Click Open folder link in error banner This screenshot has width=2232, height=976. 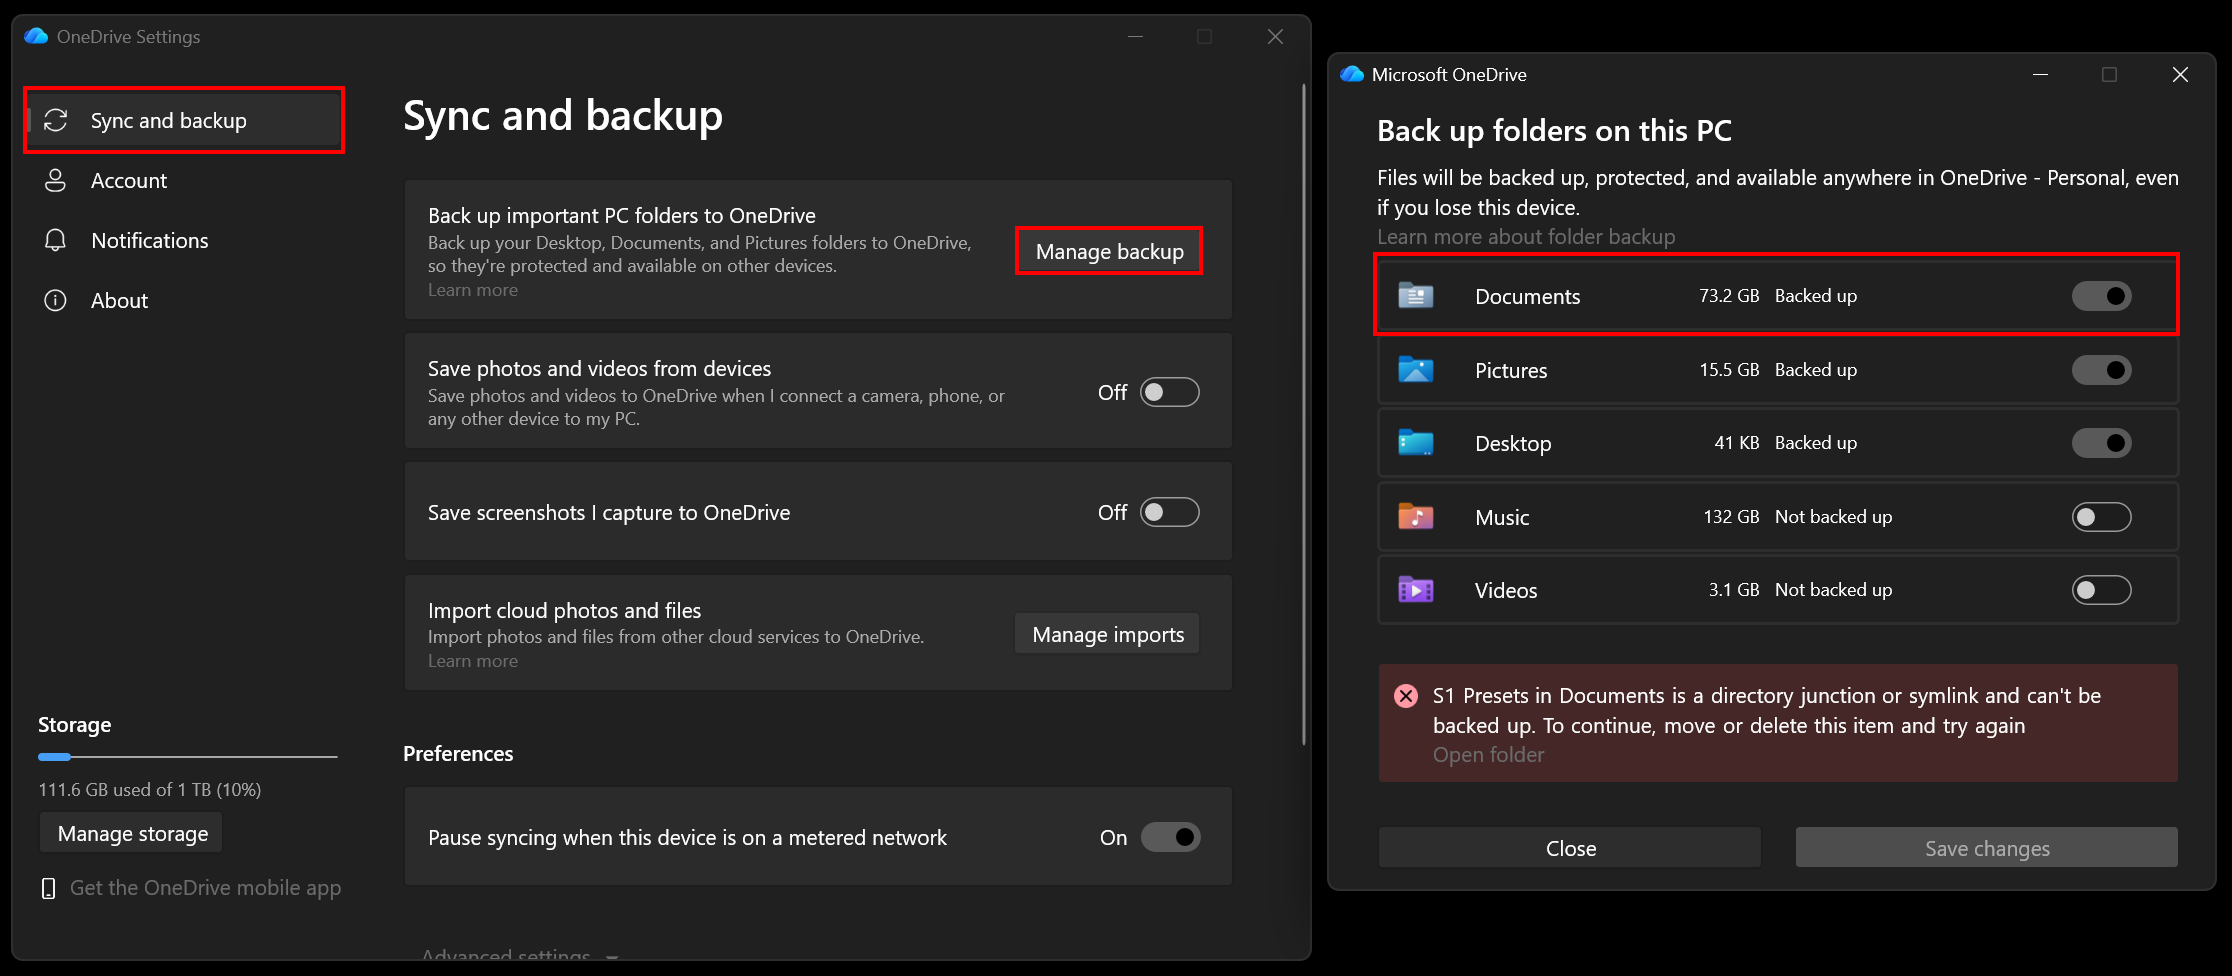(1488, 755)
